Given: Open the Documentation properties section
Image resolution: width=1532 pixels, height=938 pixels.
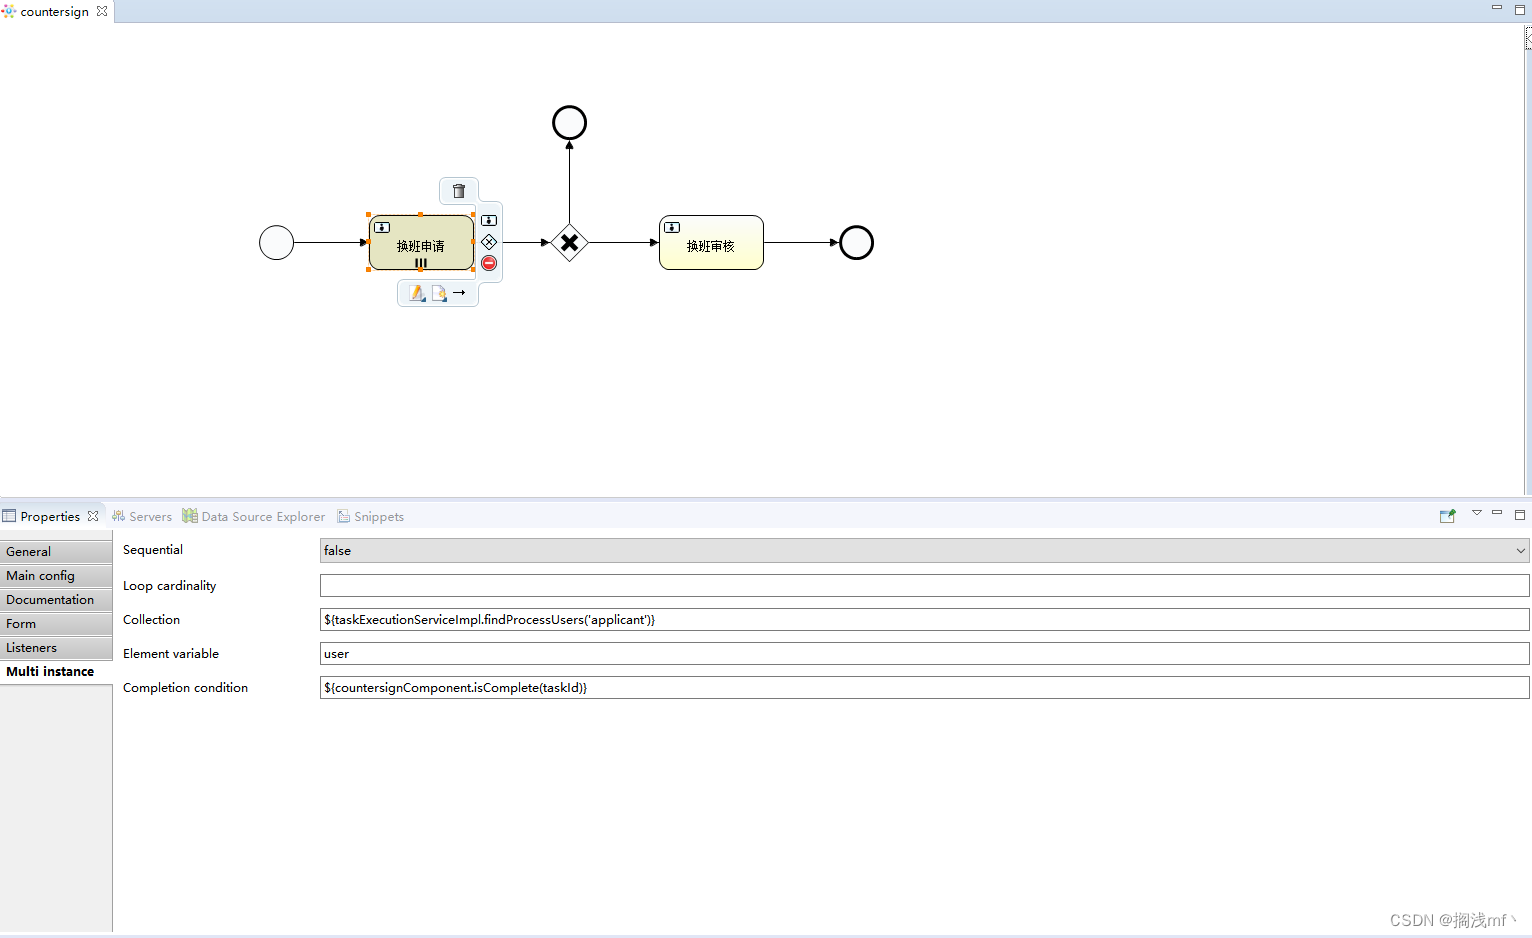Looking at the screenshot, I should tap(56, 599).
